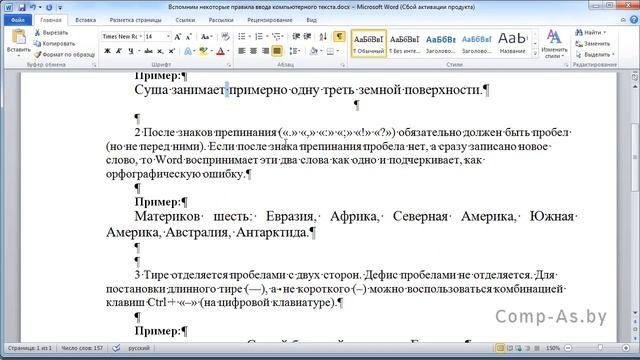Toggle Strikethrough formatting
Viewport: 640px width, 360px height.
click(149, 51)
